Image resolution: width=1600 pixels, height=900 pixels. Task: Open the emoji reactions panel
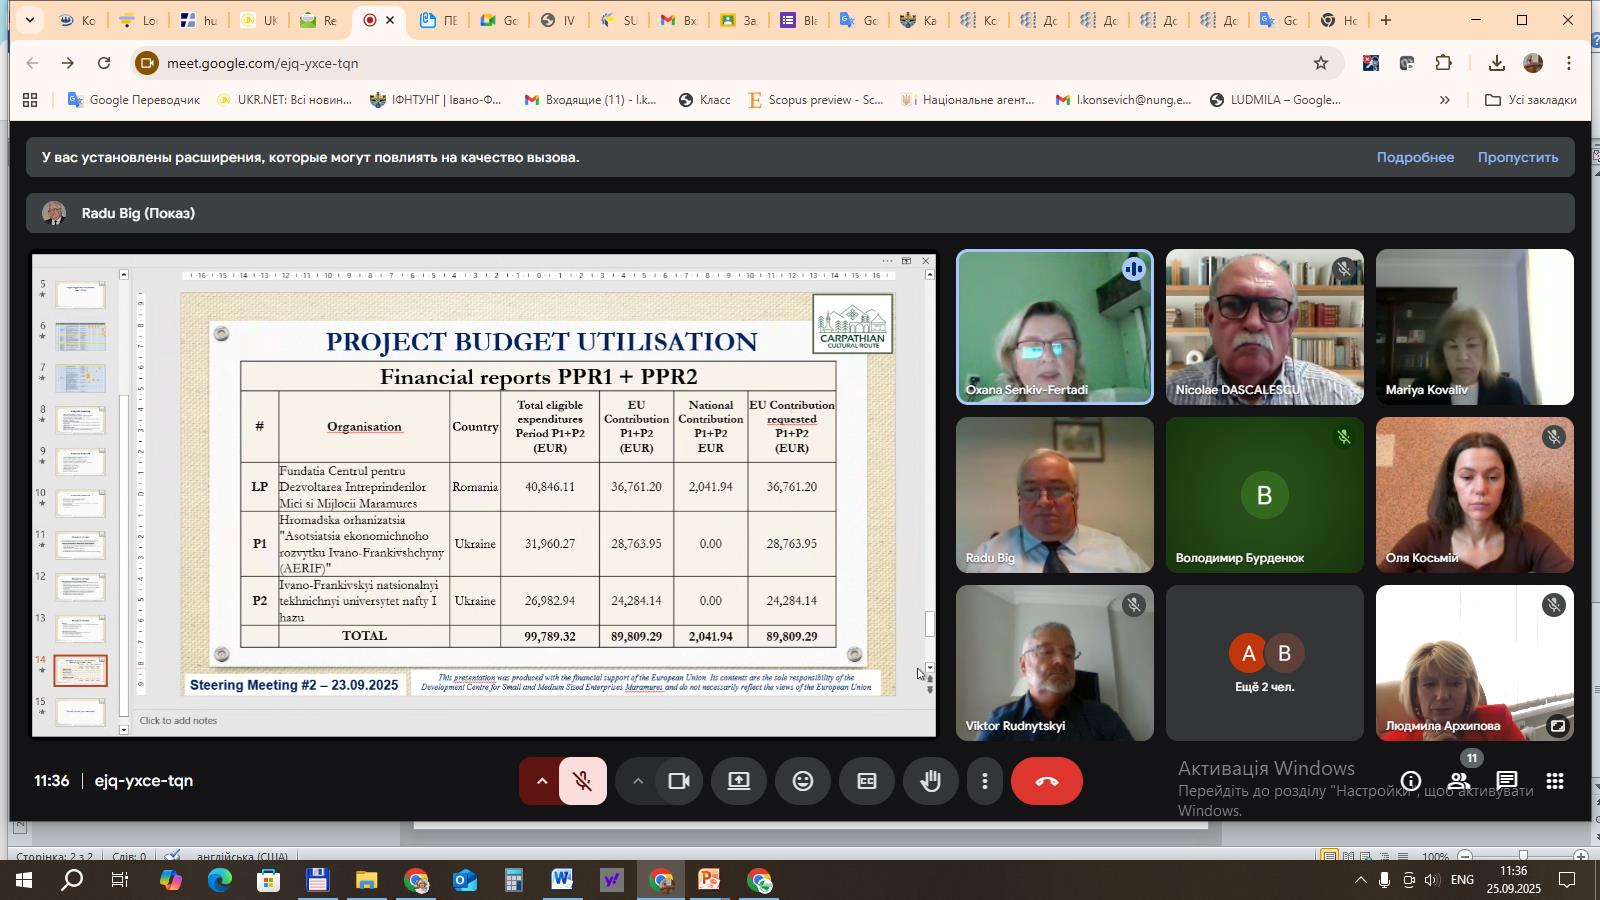pyautogui.click(x=803, y=782)
